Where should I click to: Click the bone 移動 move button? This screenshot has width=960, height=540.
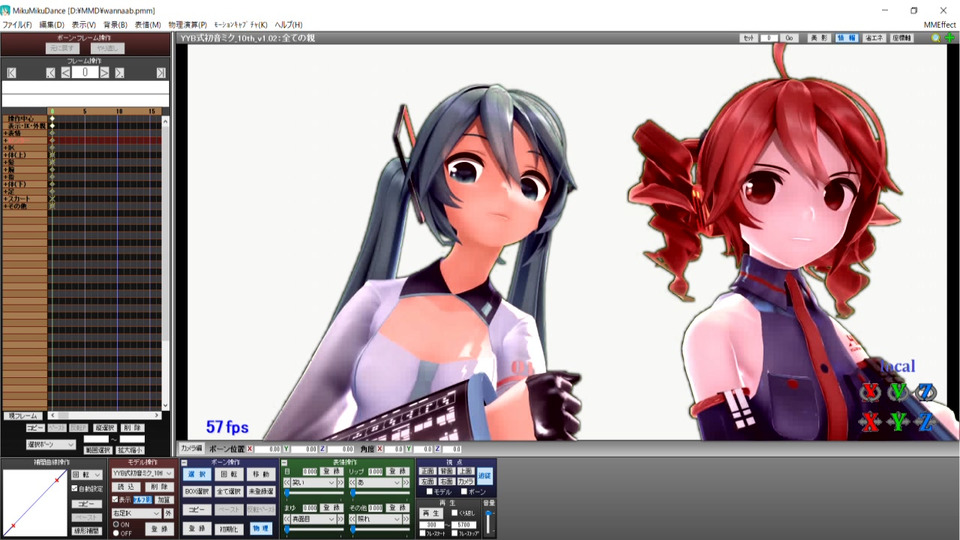tap(261, 474)
